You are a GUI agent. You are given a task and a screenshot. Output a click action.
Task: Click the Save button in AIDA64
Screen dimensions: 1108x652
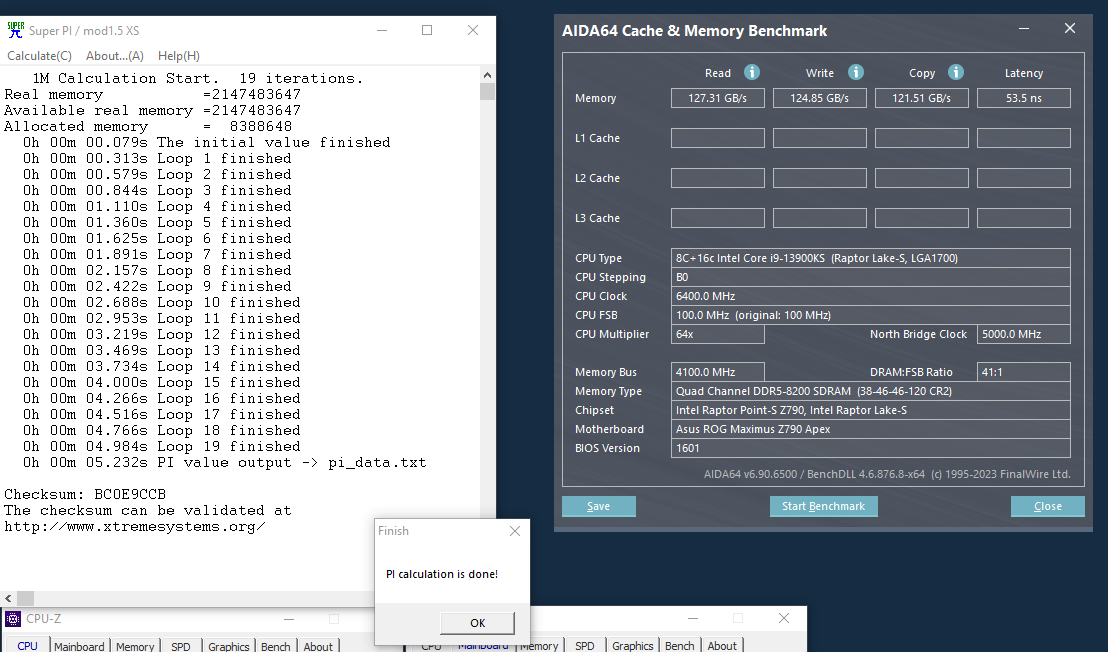[x=599, y=506]
